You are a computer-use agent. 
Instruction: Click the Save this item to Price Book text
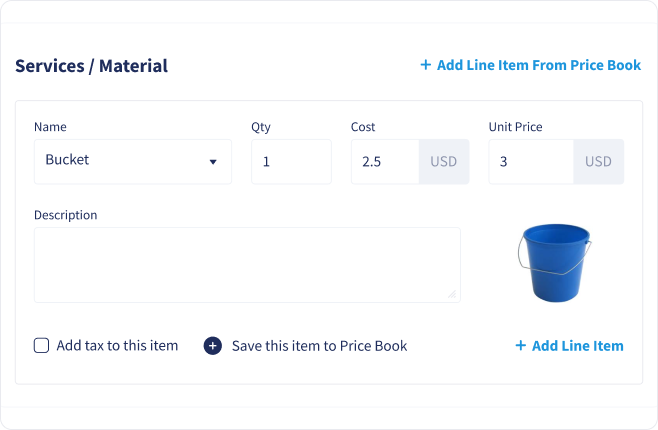pyautogui.click(x=319, y=346)
